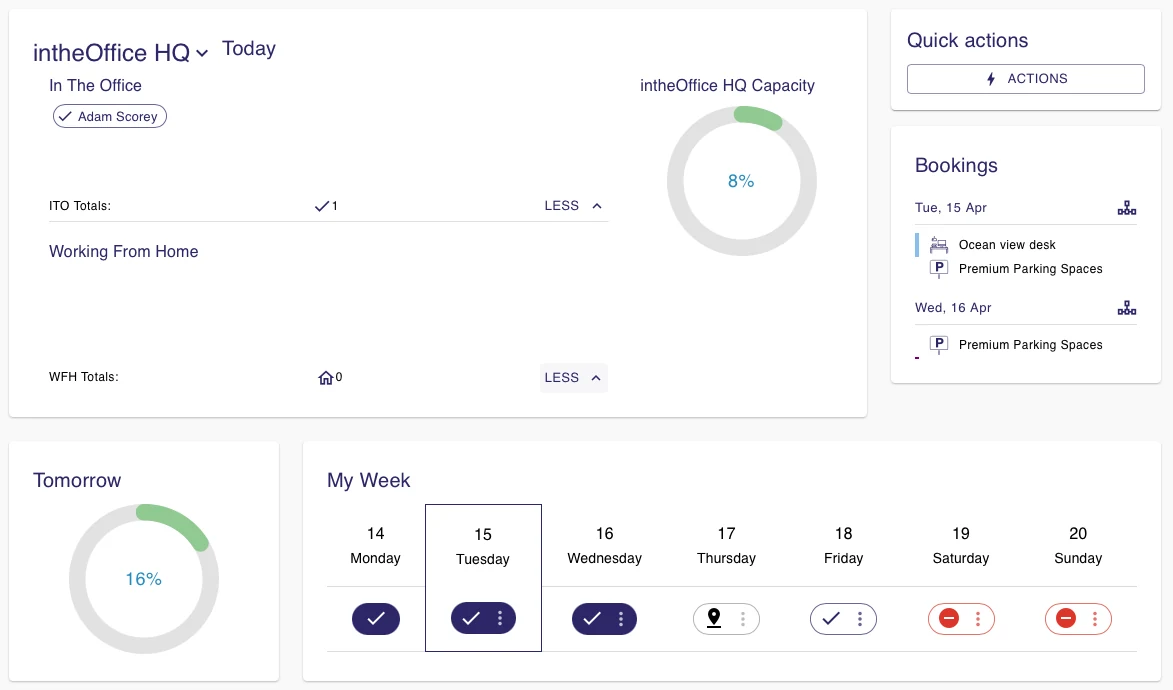
Task: Click the floor plan icon for Wed, 16 Apr
Action: (1127, 308)
